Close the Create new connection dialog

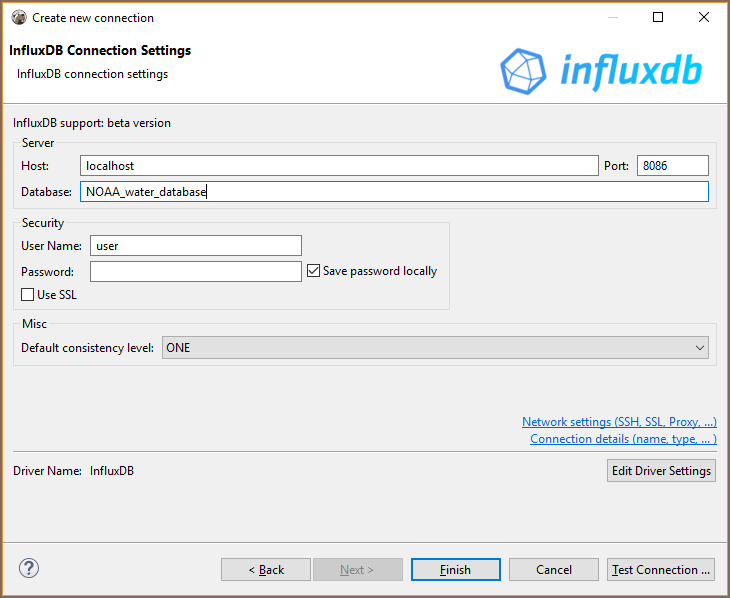coord(704,17)
